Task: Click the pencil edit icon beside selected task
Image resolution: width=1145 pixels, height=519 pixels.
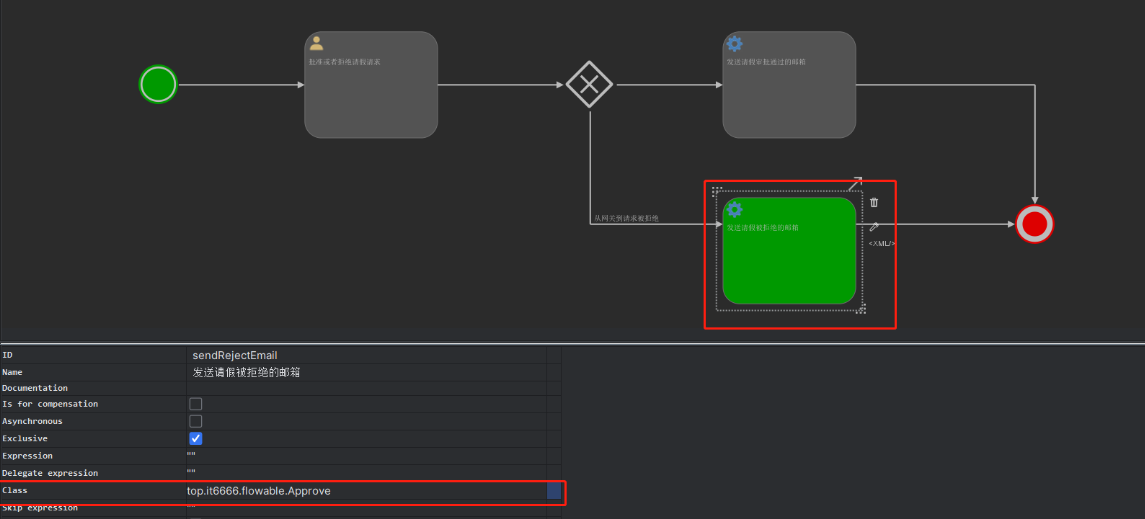Action: point(874,227)
